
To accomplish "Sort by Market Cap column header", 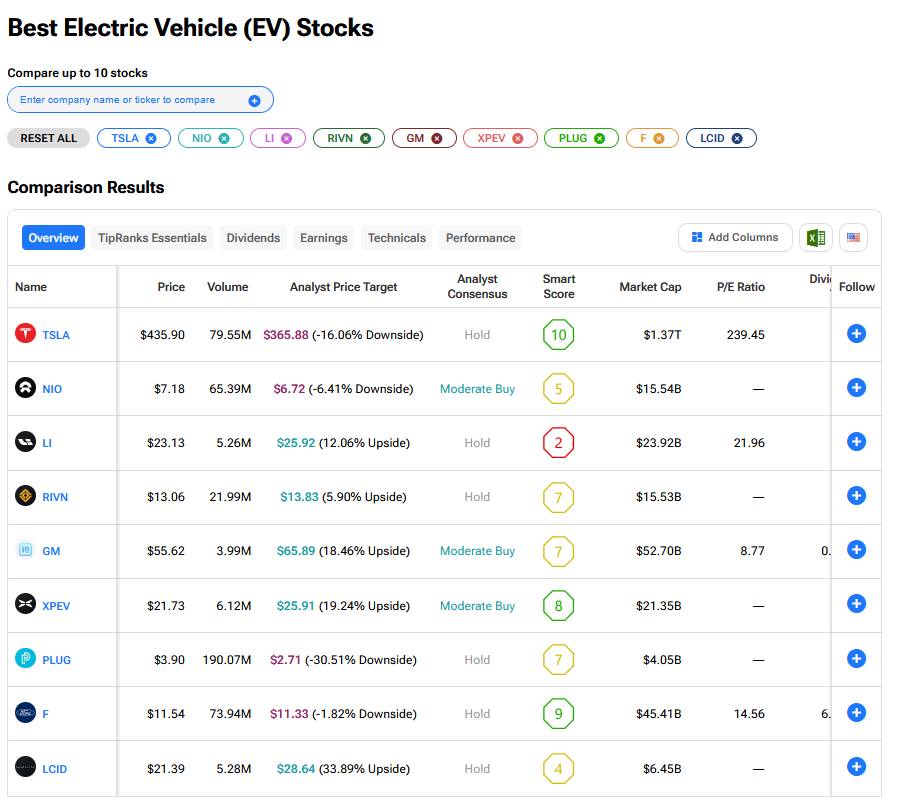I will [650, 287].
